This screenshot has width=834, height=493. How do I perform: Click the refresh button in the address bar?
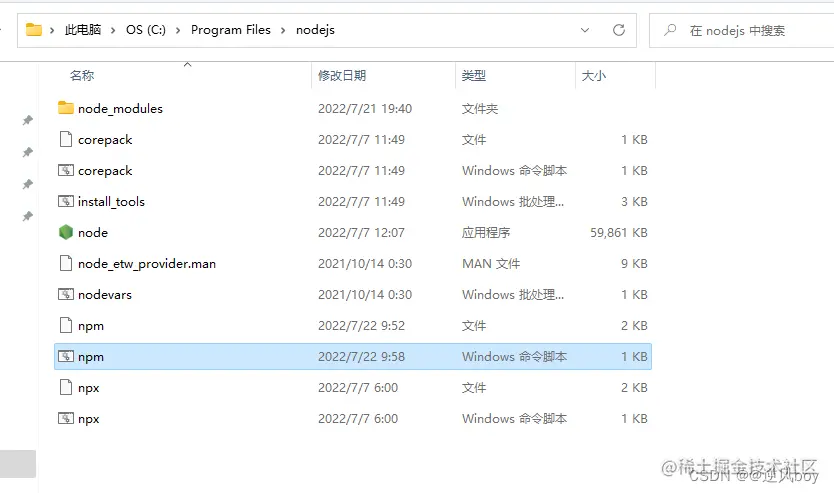[x=619, y=30]
